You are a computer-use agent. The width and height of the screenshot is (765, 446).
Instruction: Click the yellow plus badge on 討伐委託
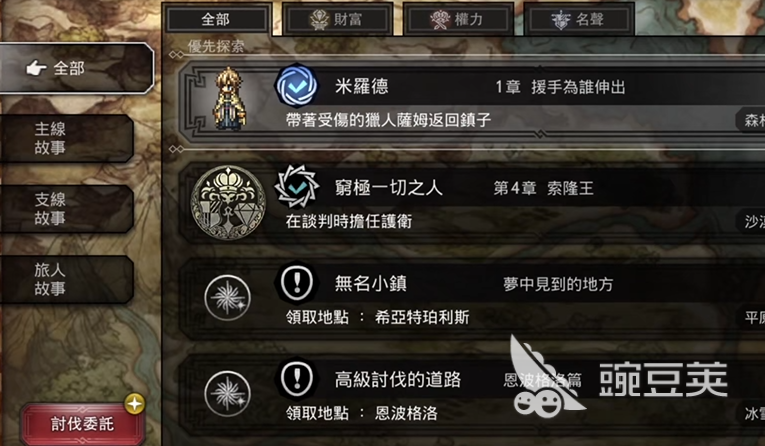click(135, 404)
